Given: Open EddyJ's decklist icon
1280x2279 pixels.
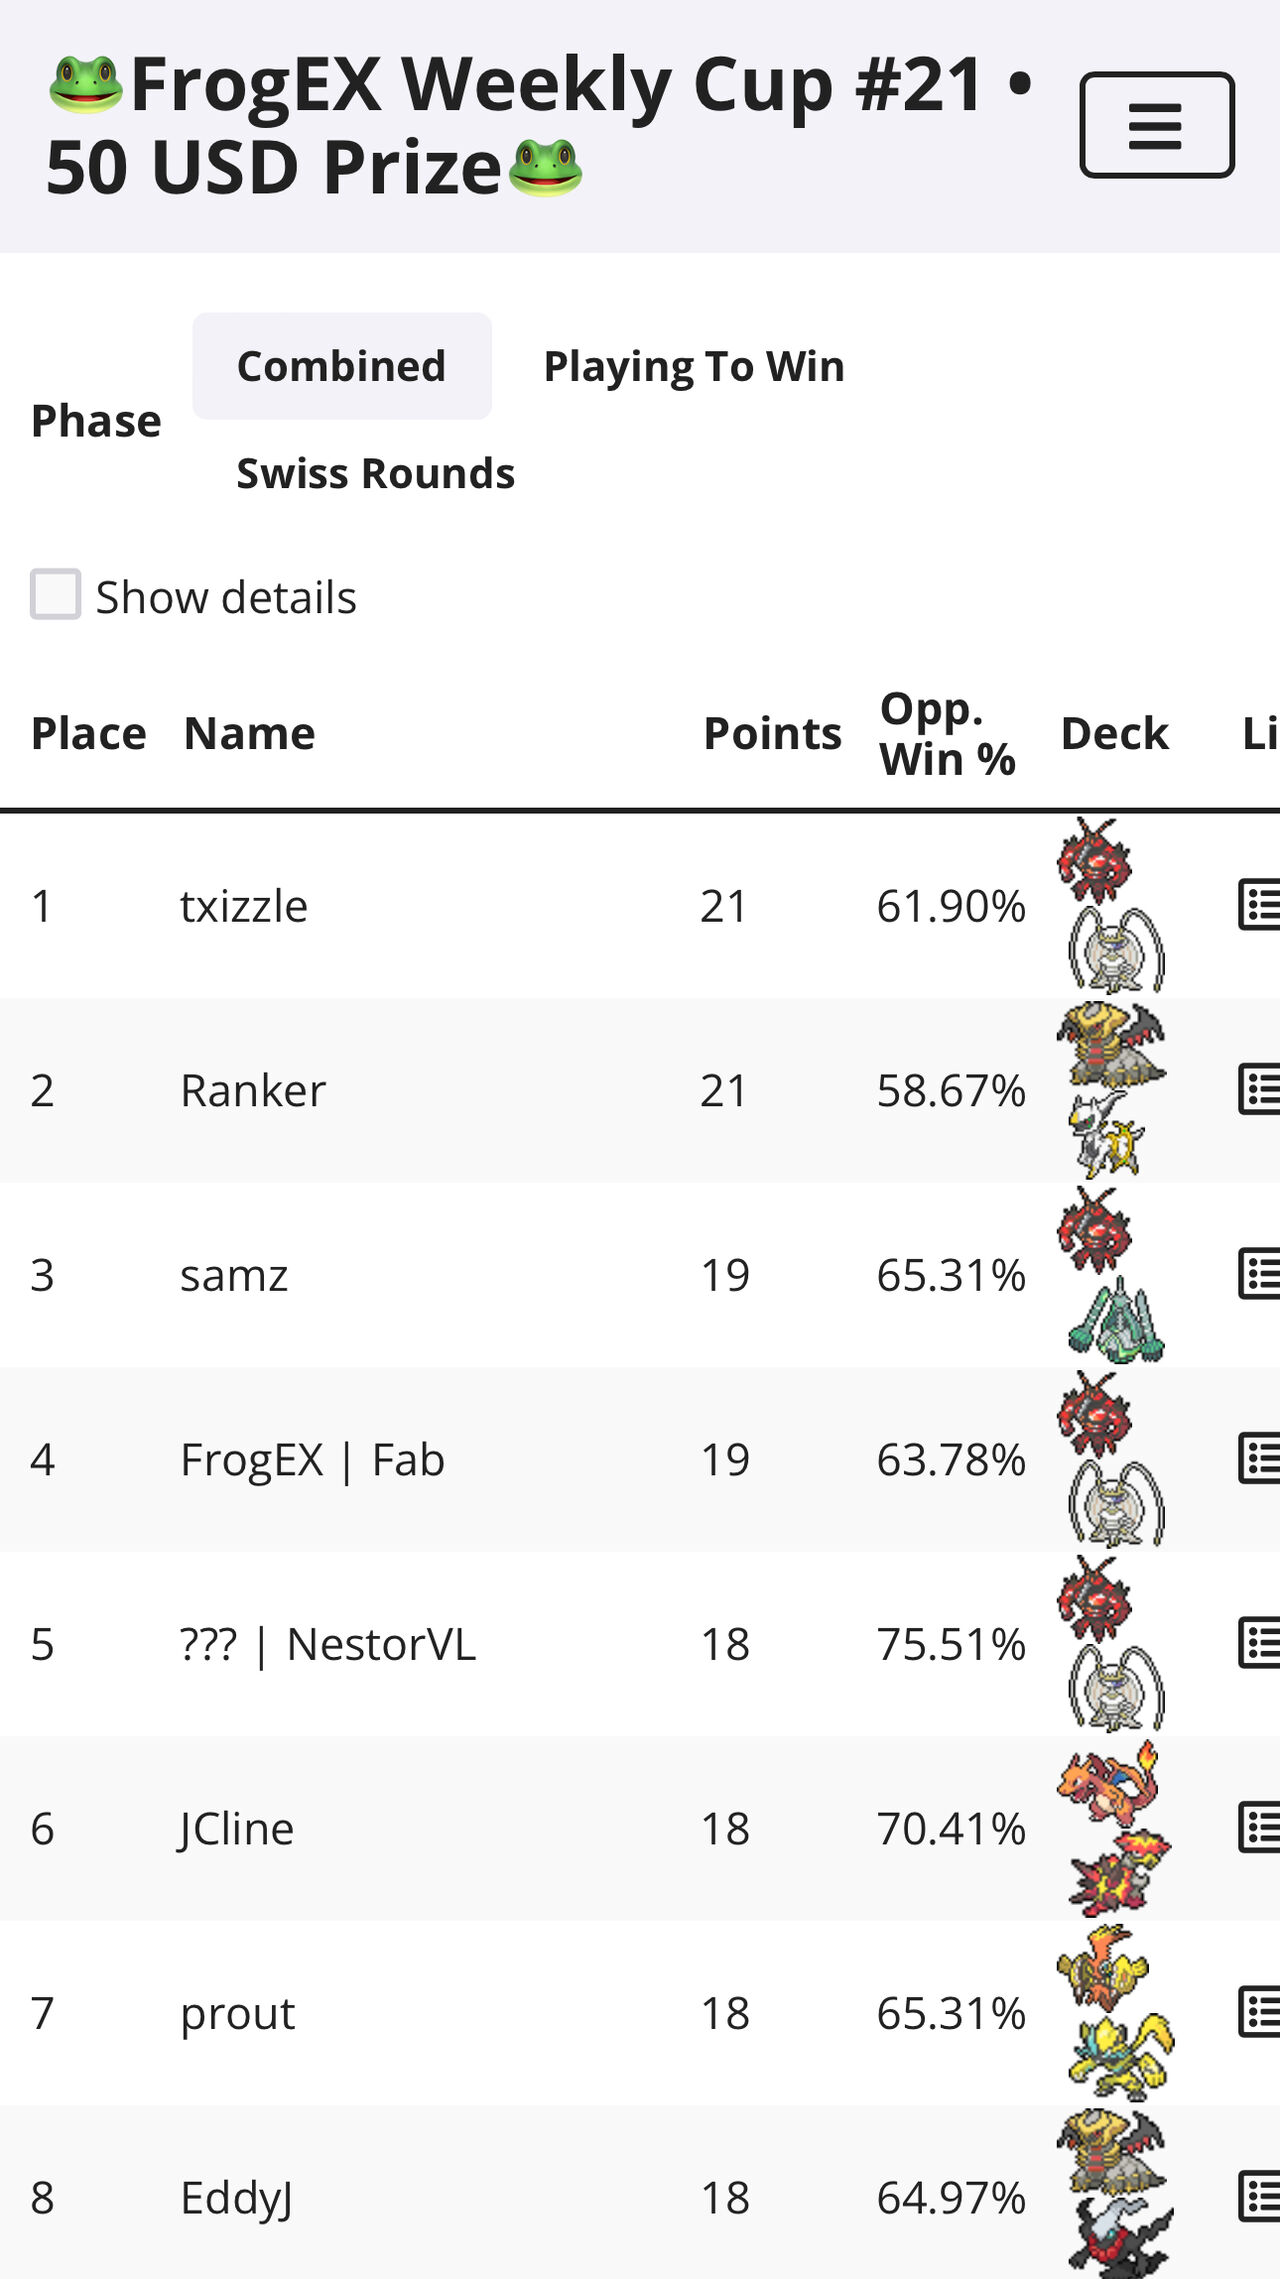Looking at the screenshot, I should 1259,2197.
